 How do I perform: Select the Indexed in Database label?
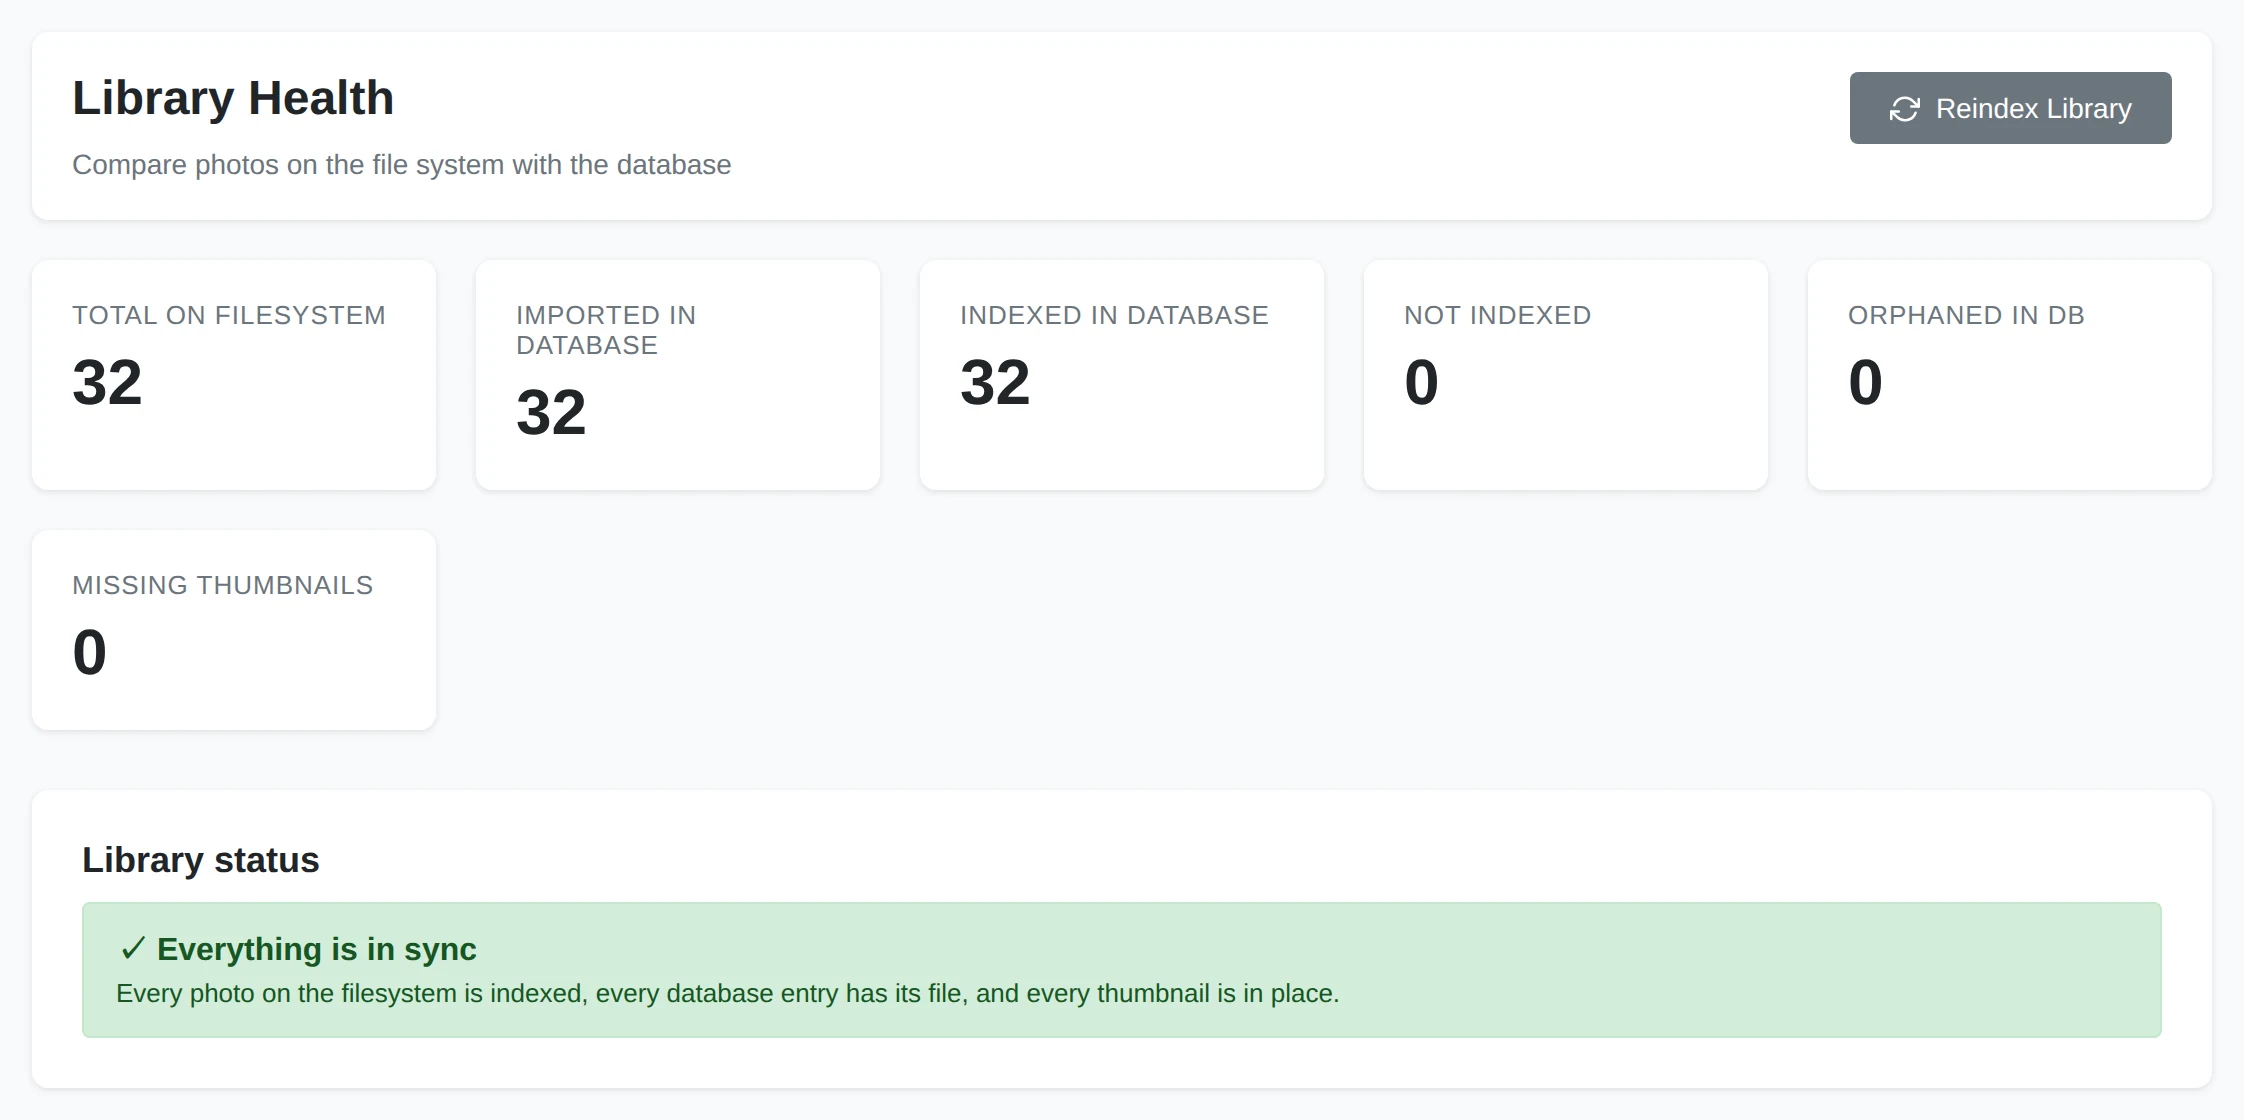pyautogui.click(x=1114, y=315)
